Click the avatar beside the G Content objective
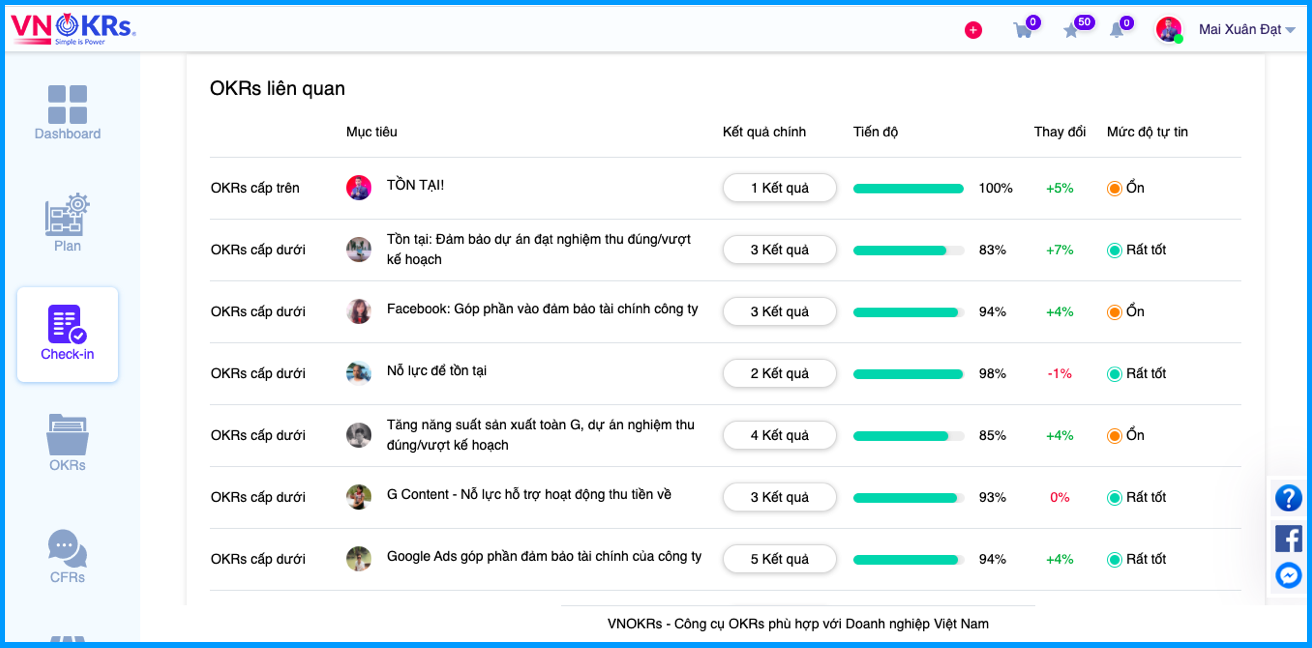Image resolution: width=1312 pixels, height=648 pixels. pos(359,498)
